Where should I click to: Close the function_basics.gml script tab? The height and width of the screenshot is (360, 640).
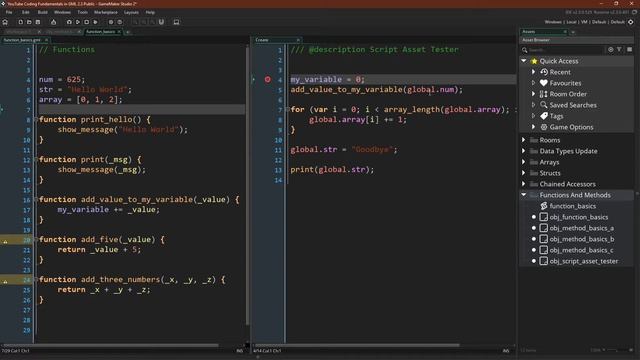coord(46,40)
